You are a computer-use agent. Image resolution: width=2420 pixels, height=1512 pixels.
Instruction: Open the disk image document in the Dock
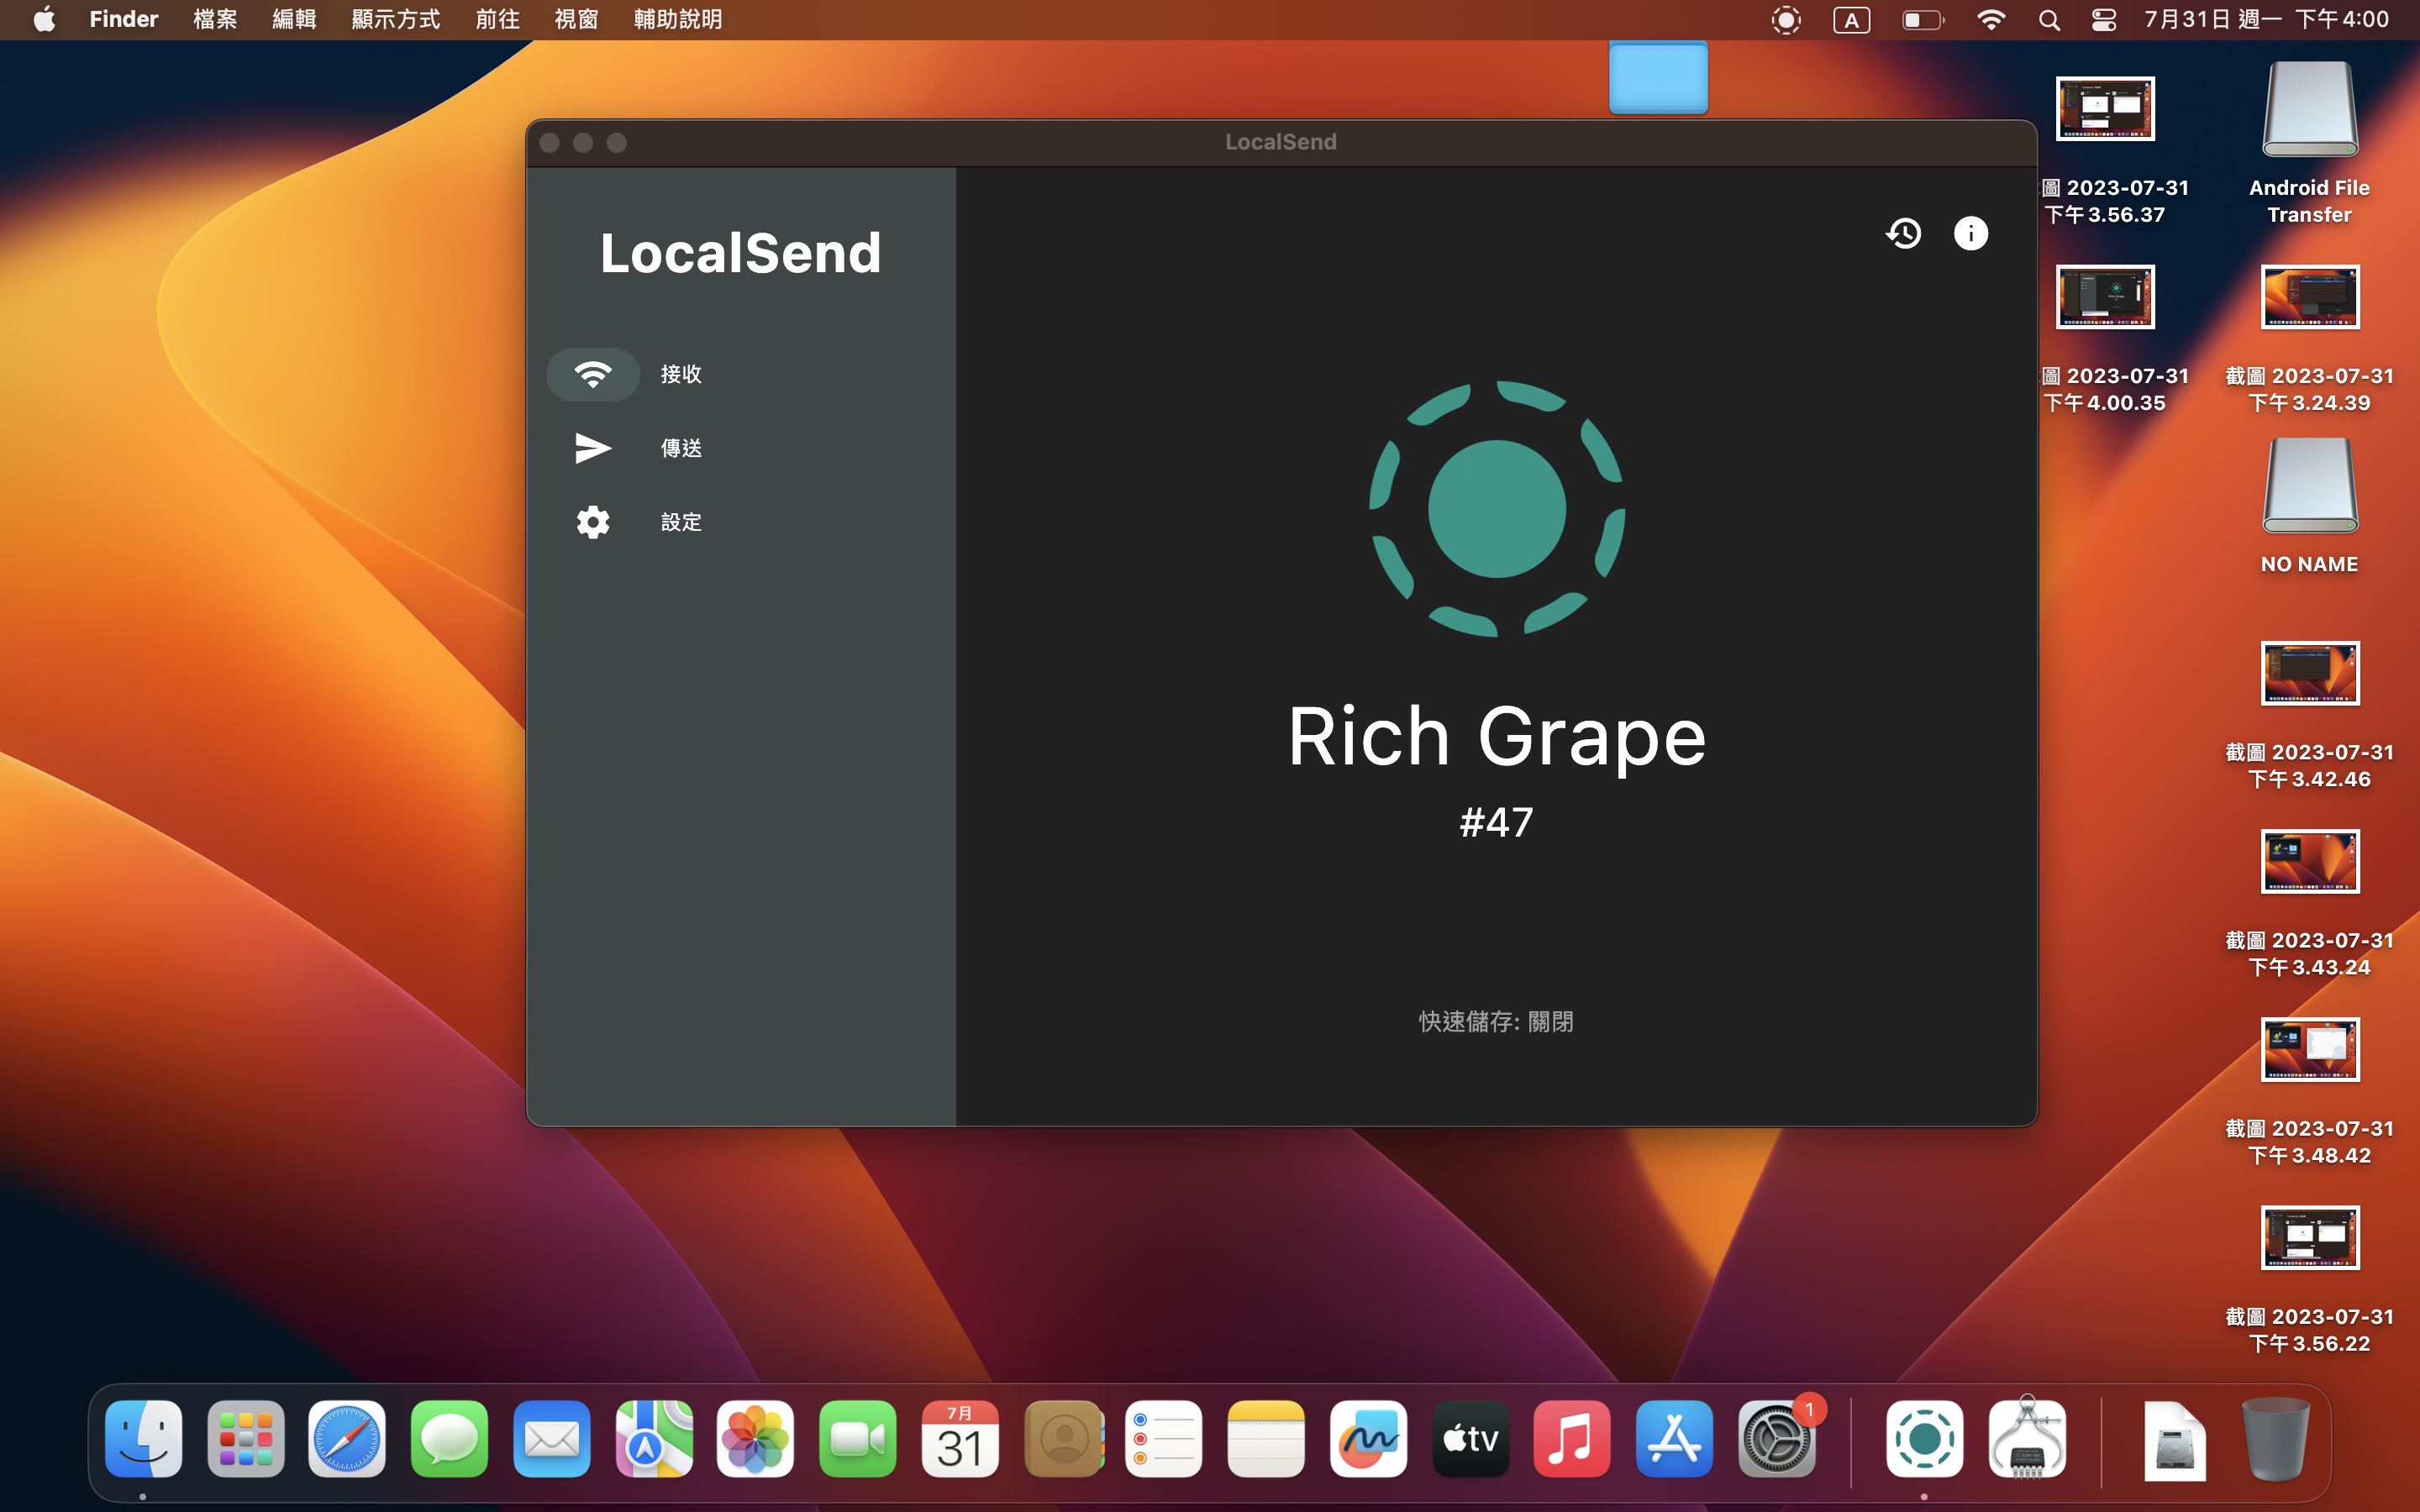click(x=2175, y=1441)
